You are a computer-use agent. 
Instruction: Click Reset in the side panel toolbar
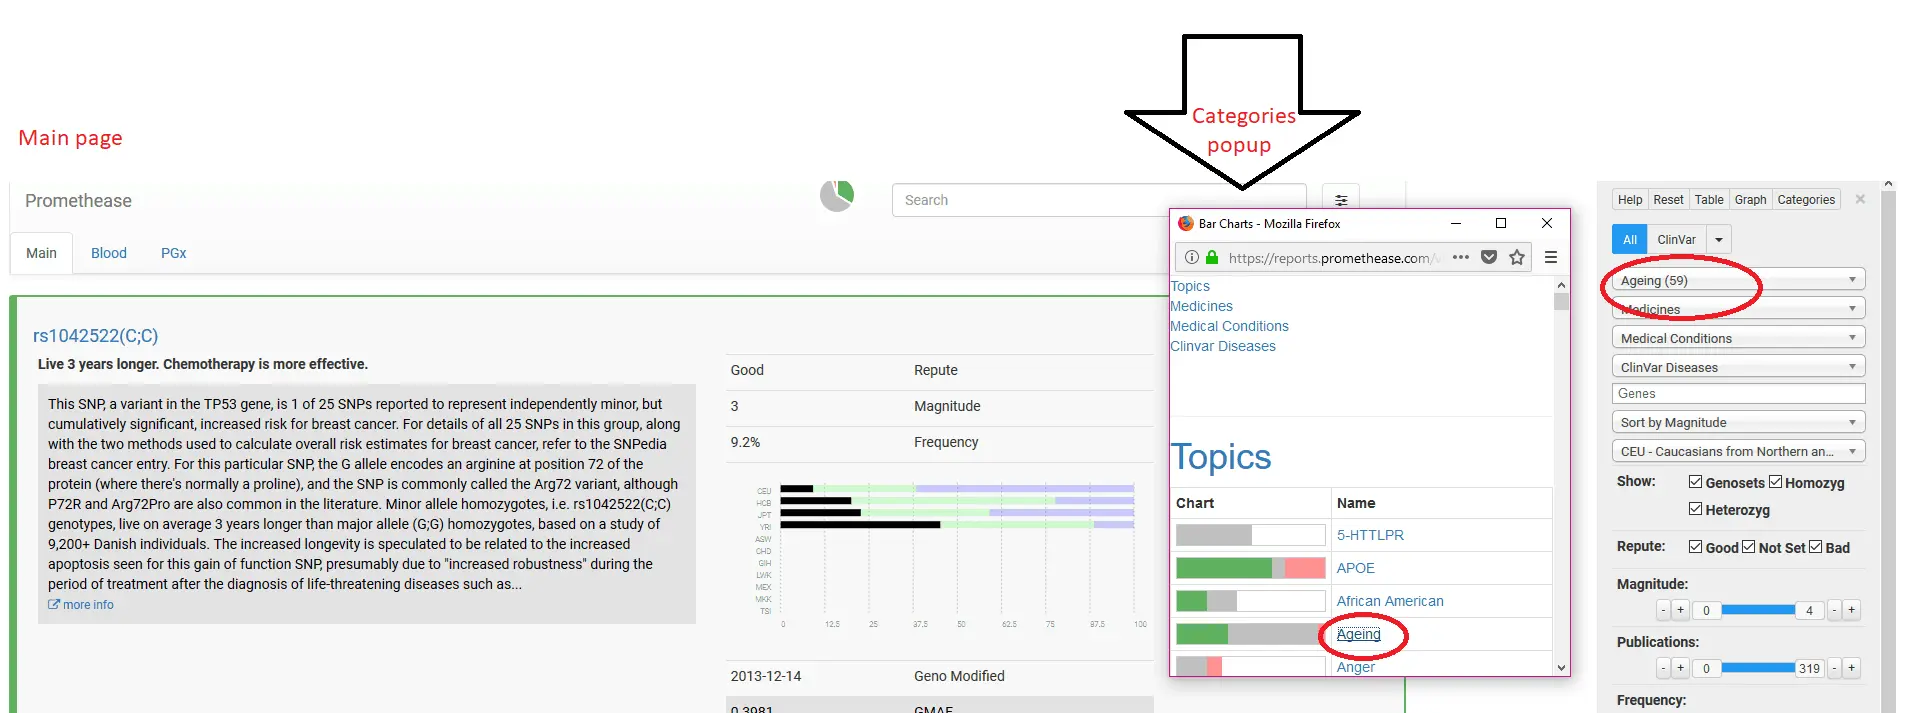click(1668, 200)
